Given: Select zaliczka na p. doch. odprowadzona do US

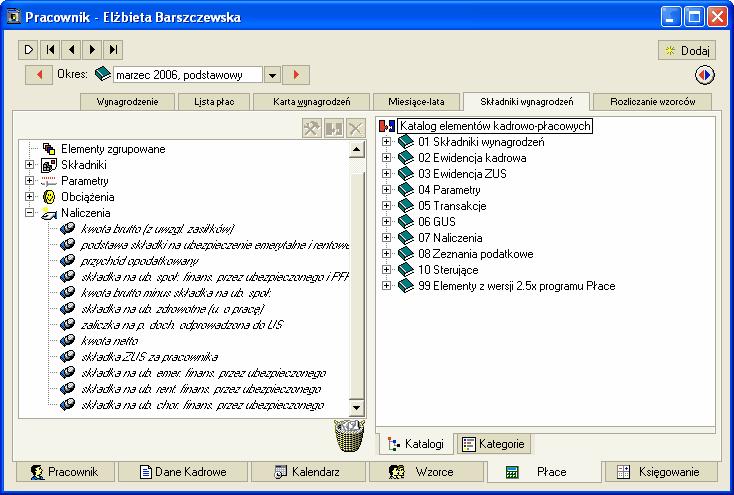Looking at the screenshot, I should tap(182, 325).
